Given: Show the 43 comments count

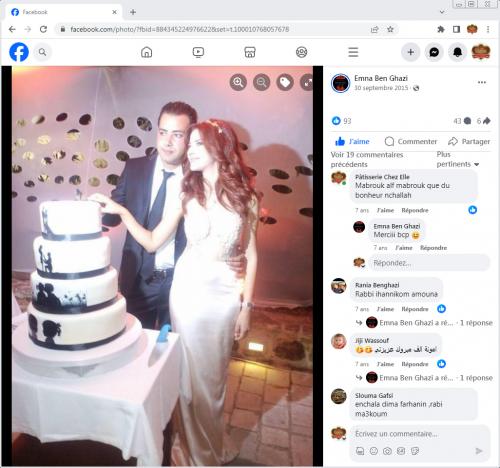Looking at the screenshot, I should (462, 121).
